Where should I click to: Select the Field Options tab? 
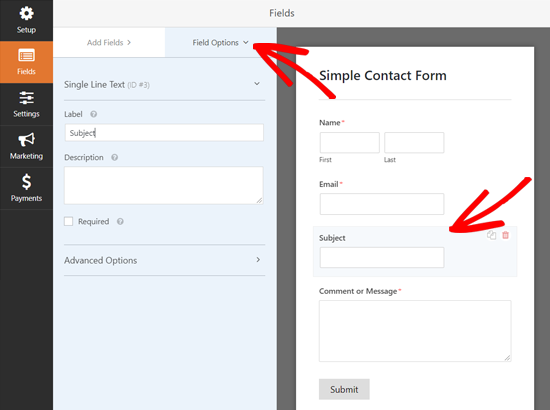point(221,42)
